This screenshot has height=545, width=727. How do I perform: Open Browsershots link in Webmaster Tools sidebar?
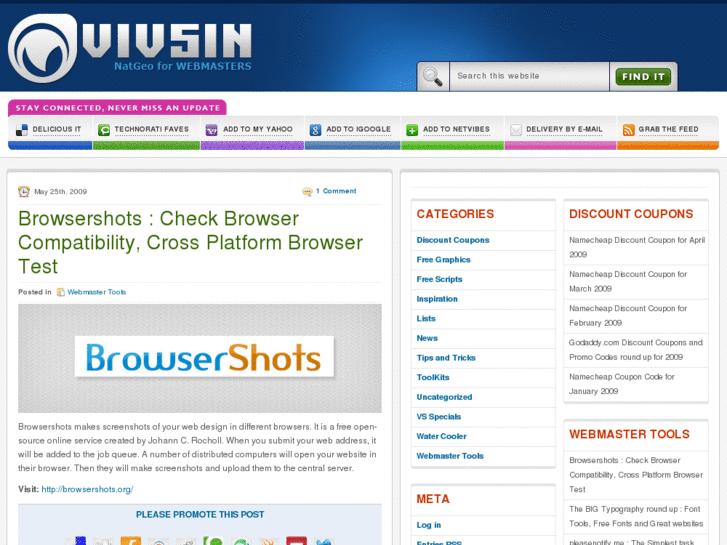(636, 475)
